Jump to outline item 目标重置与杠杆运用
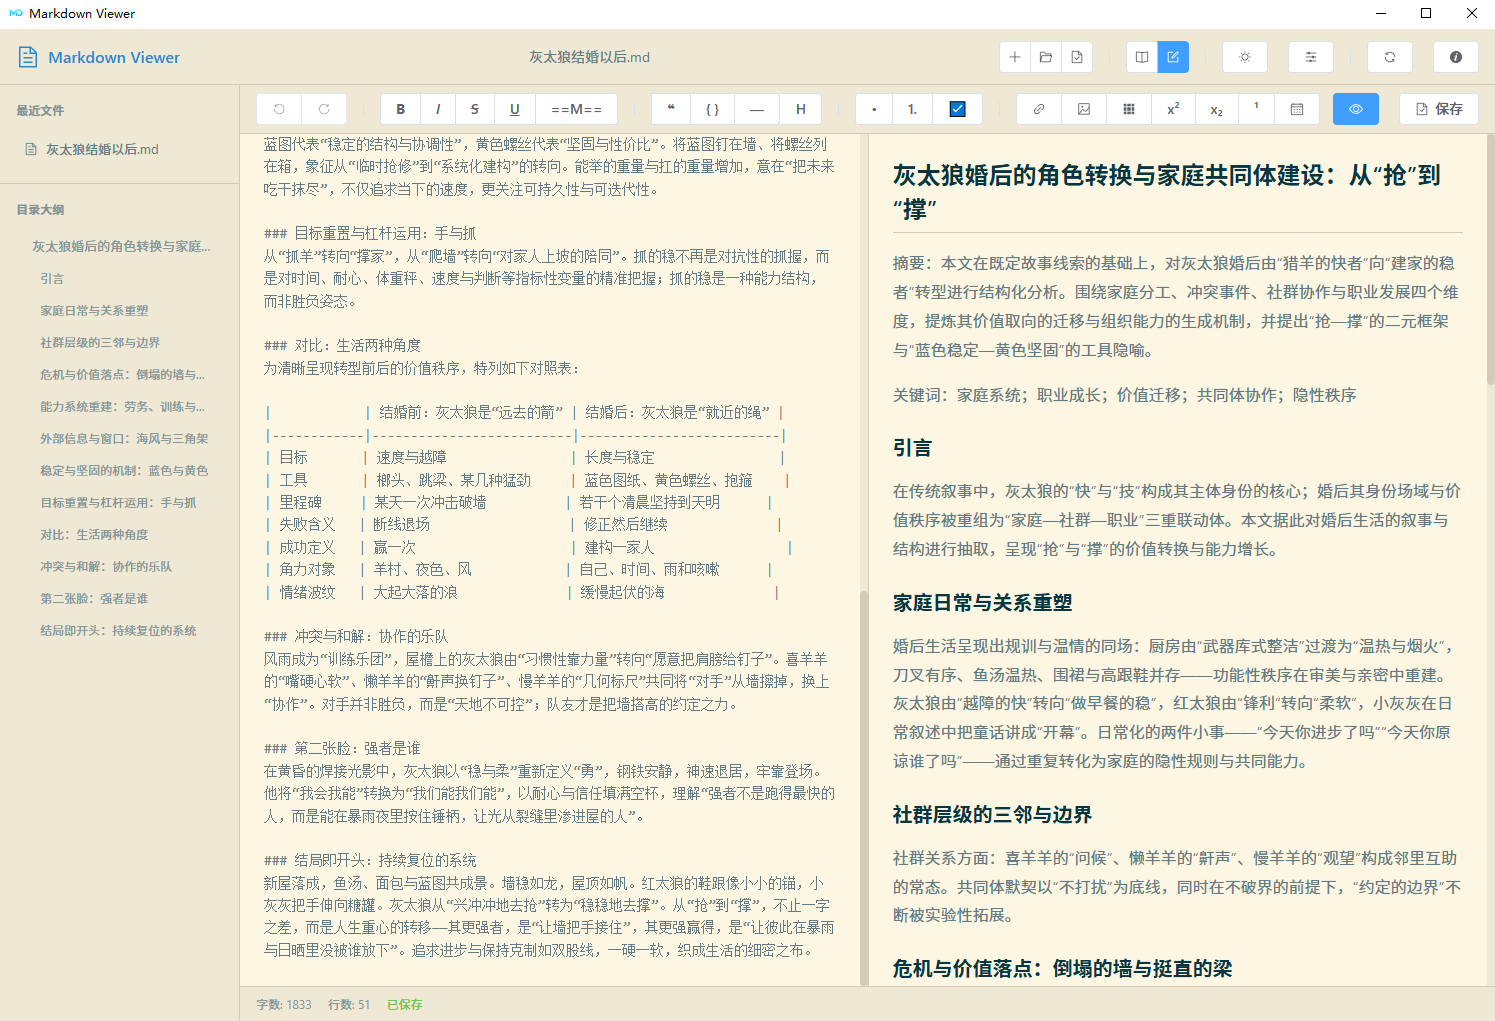 120,502
